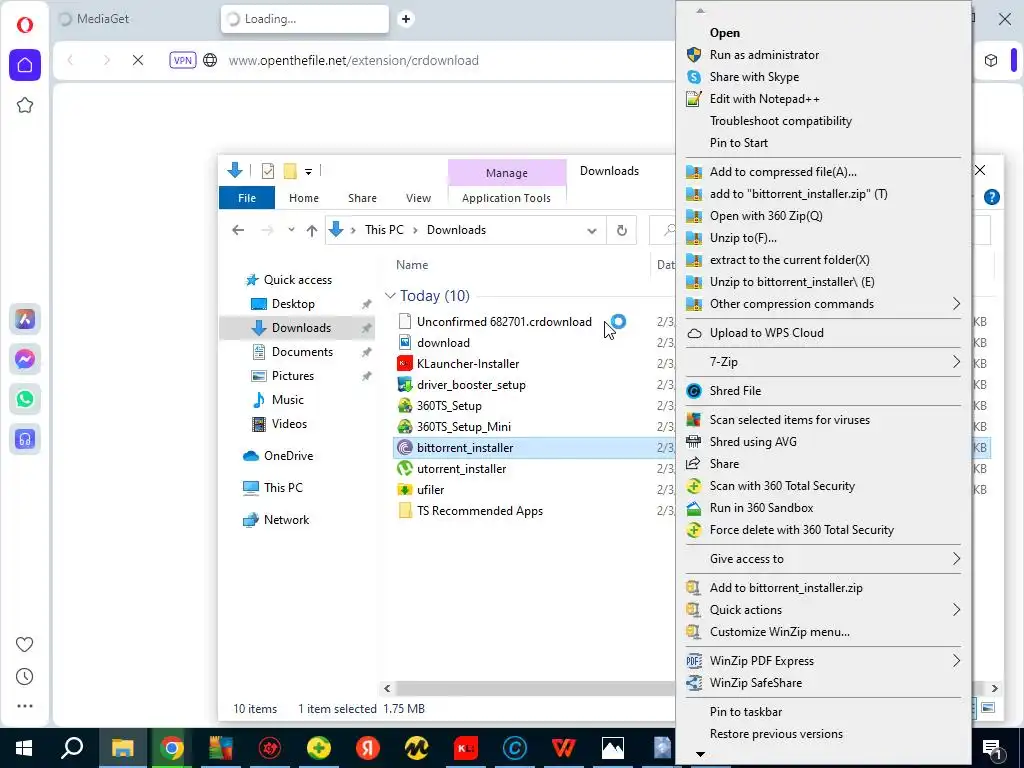Open the heart pinboards icon in sidebar
1024x768 pixels.
pyautogui.click(x=25, y=645)
